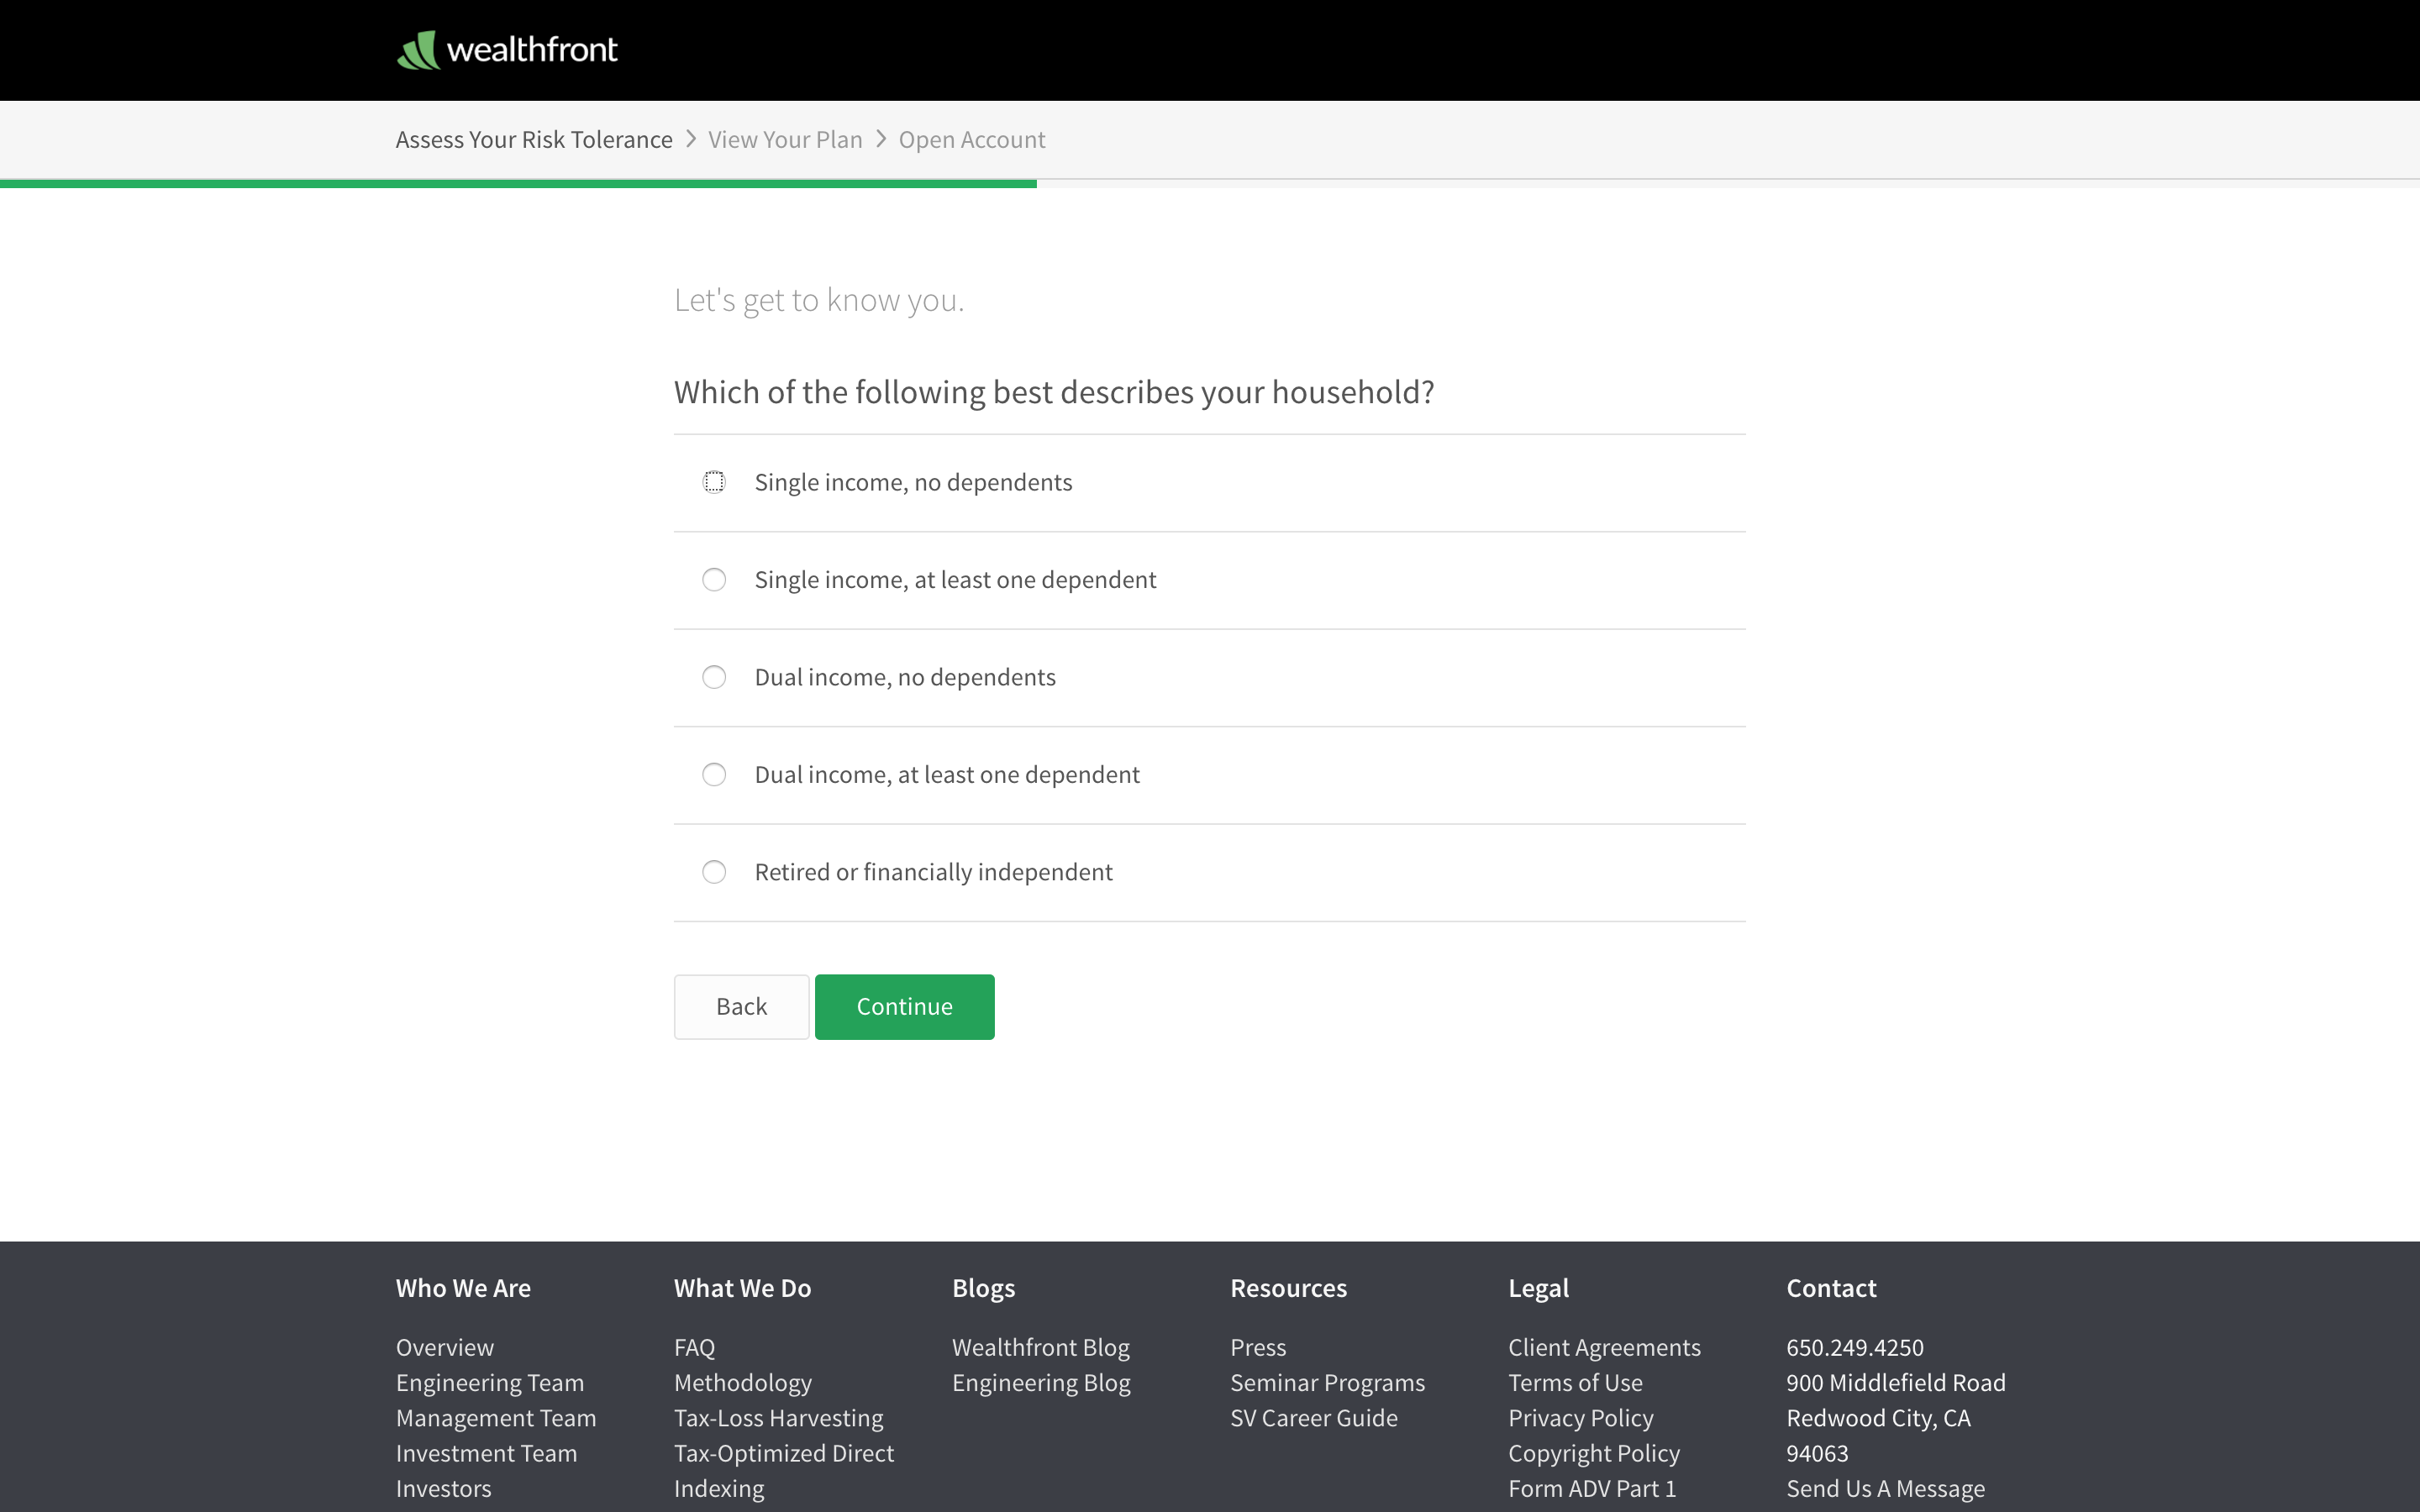Open the Press link

[1258, 1347]
